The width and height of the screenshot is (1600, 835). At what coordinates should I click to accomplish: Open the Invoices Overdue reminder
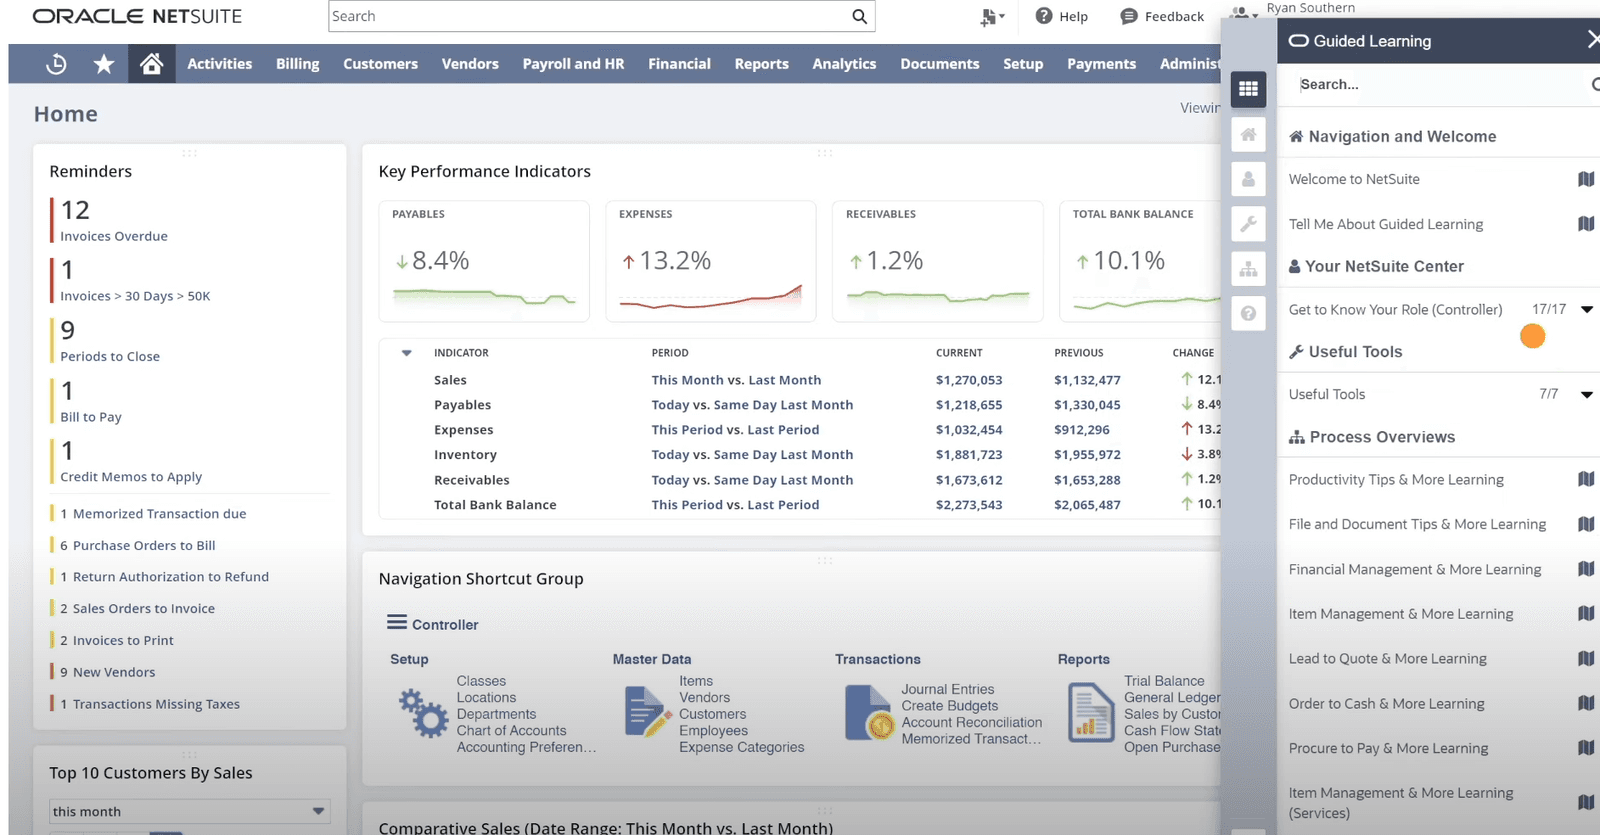114,237
